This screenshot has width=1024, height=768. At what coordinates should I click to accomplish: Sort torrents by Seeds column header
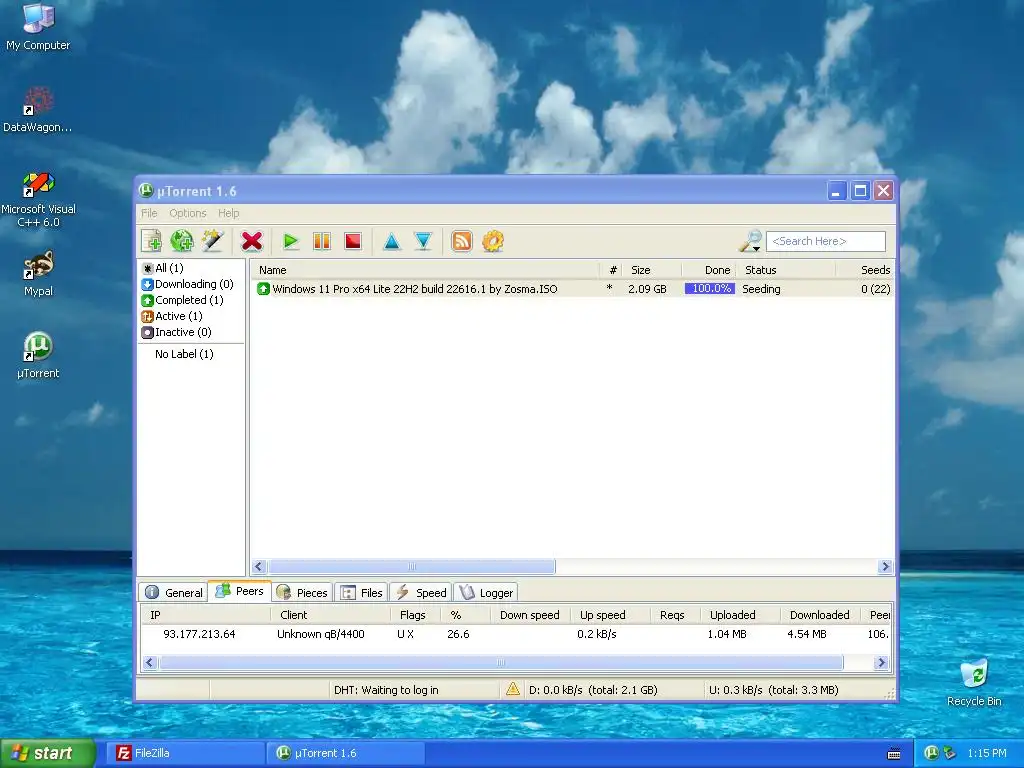tap(865, 270)
